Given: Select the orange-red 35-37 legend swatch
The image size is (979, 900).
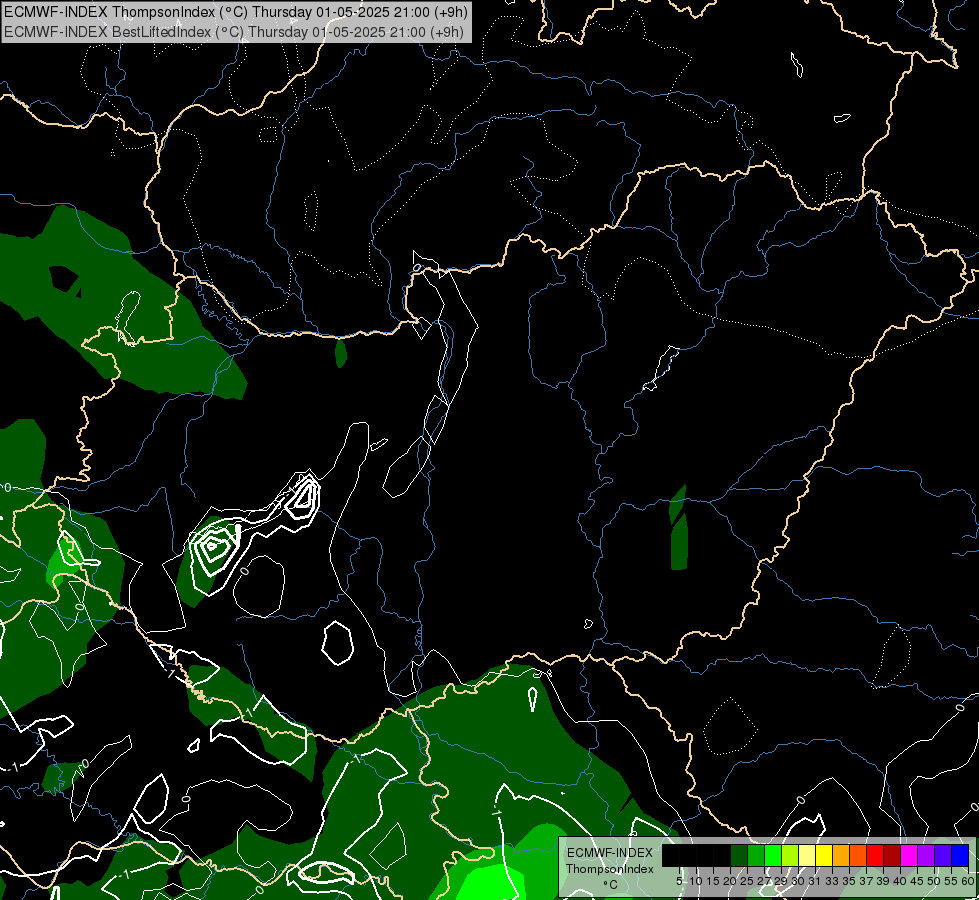Looking at the screenshot, I should 858,855.
